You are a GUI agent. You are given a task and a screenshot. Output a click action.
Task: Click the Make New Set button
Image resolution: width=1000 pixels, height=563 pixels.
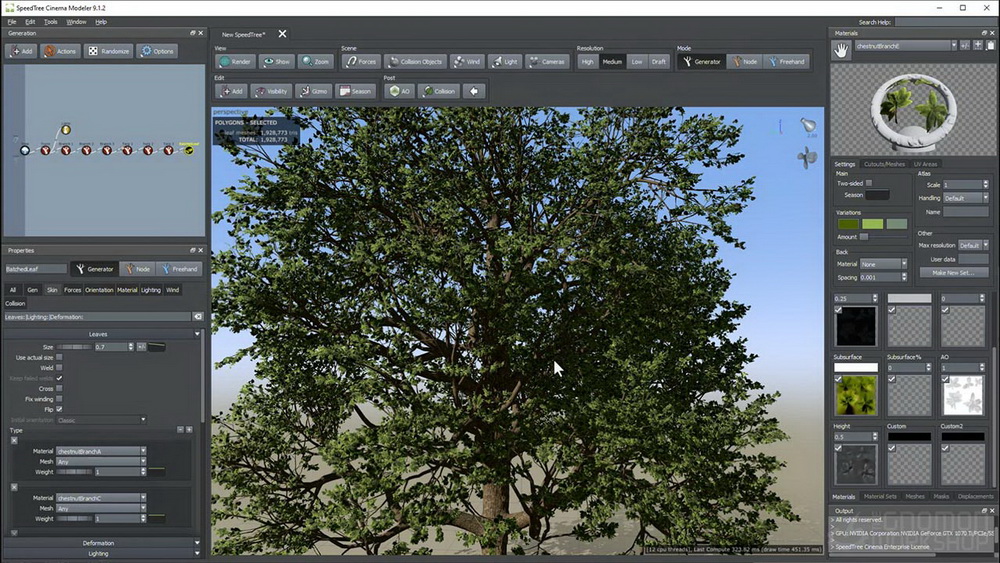[953, 273]
